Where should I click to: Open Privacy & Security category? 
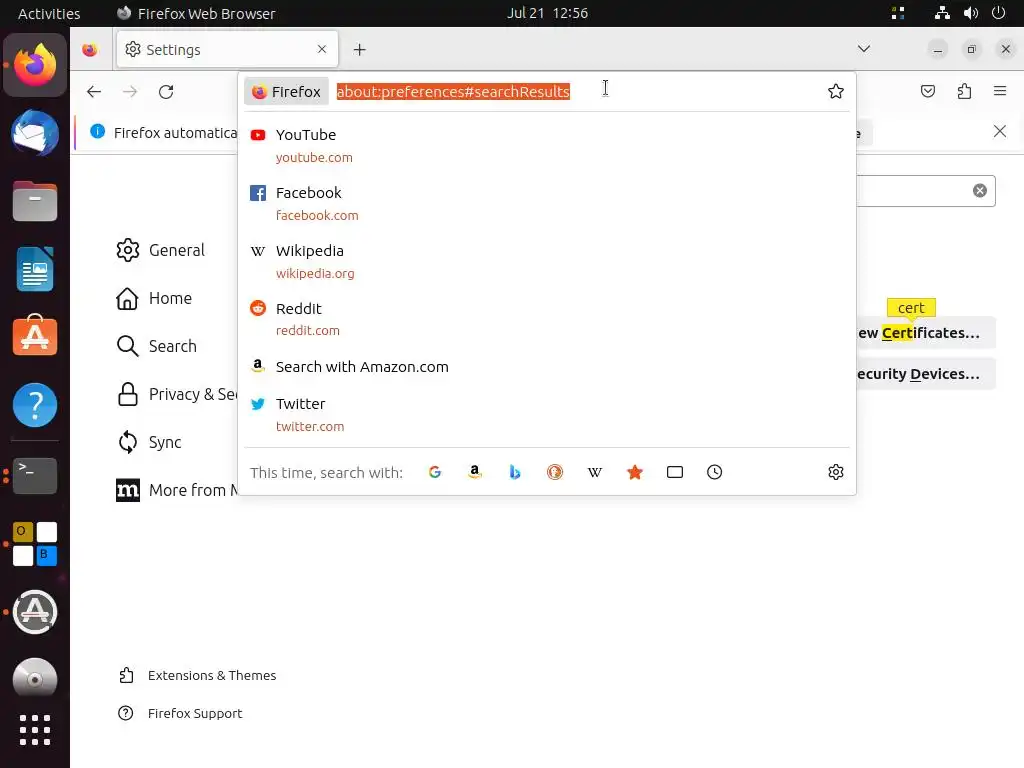point(176,394)
